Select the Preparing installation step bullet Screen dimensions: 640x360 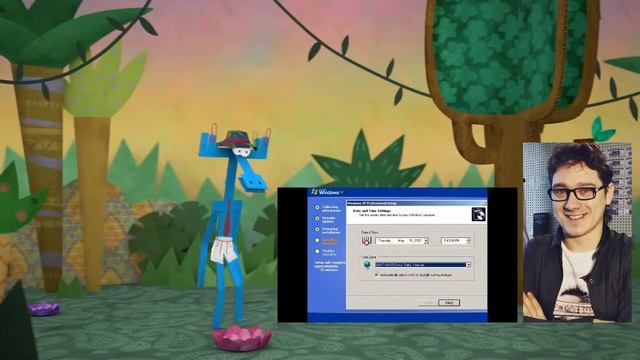pyautogui.click(x=317, y=229)
